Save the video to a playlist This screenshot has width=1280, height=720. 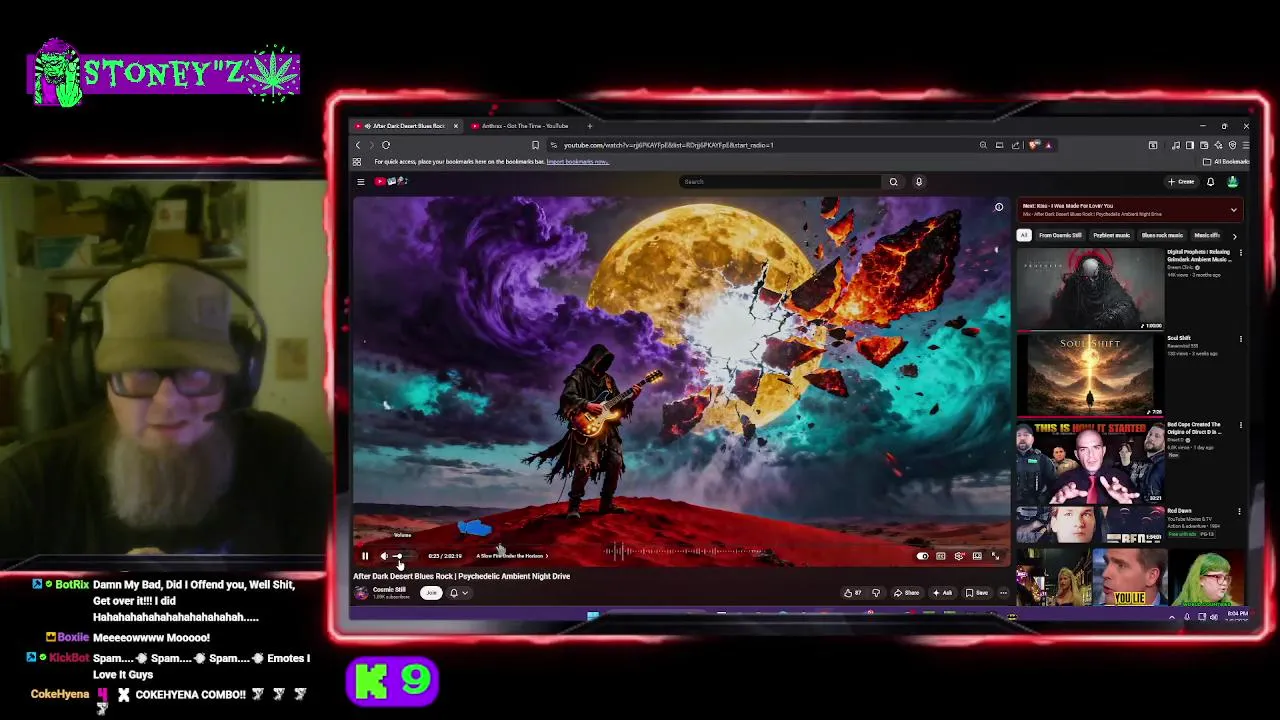977,593
